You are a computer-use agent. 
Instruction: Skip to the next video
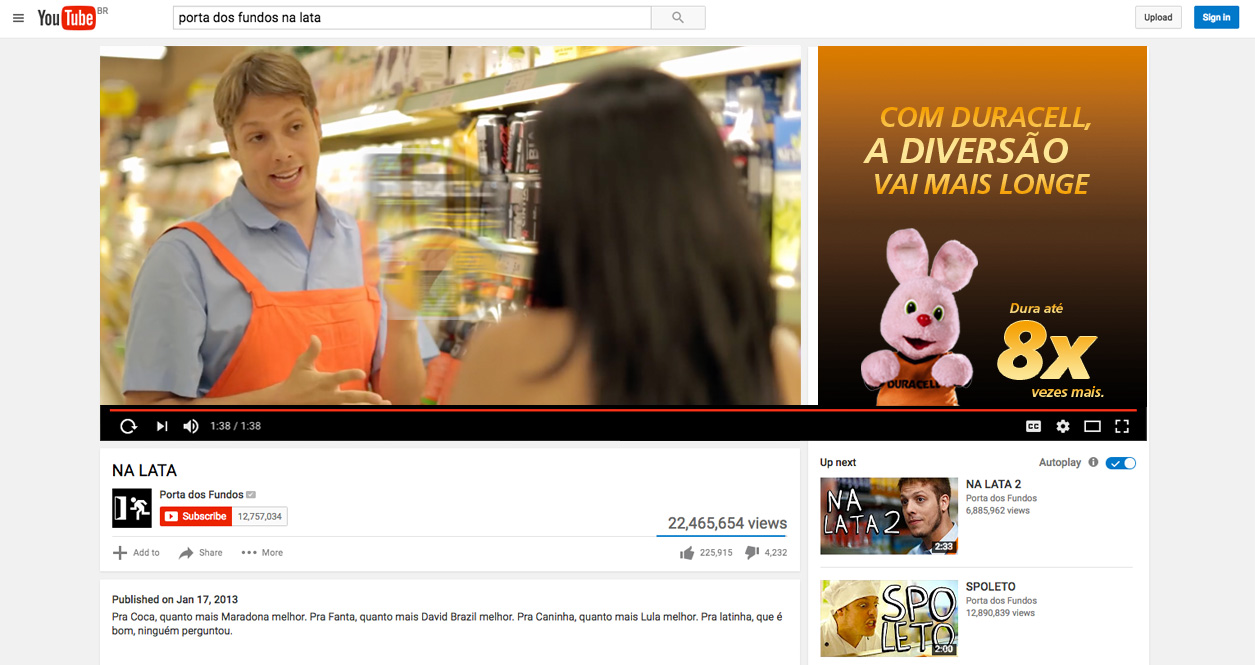[161, 426]
